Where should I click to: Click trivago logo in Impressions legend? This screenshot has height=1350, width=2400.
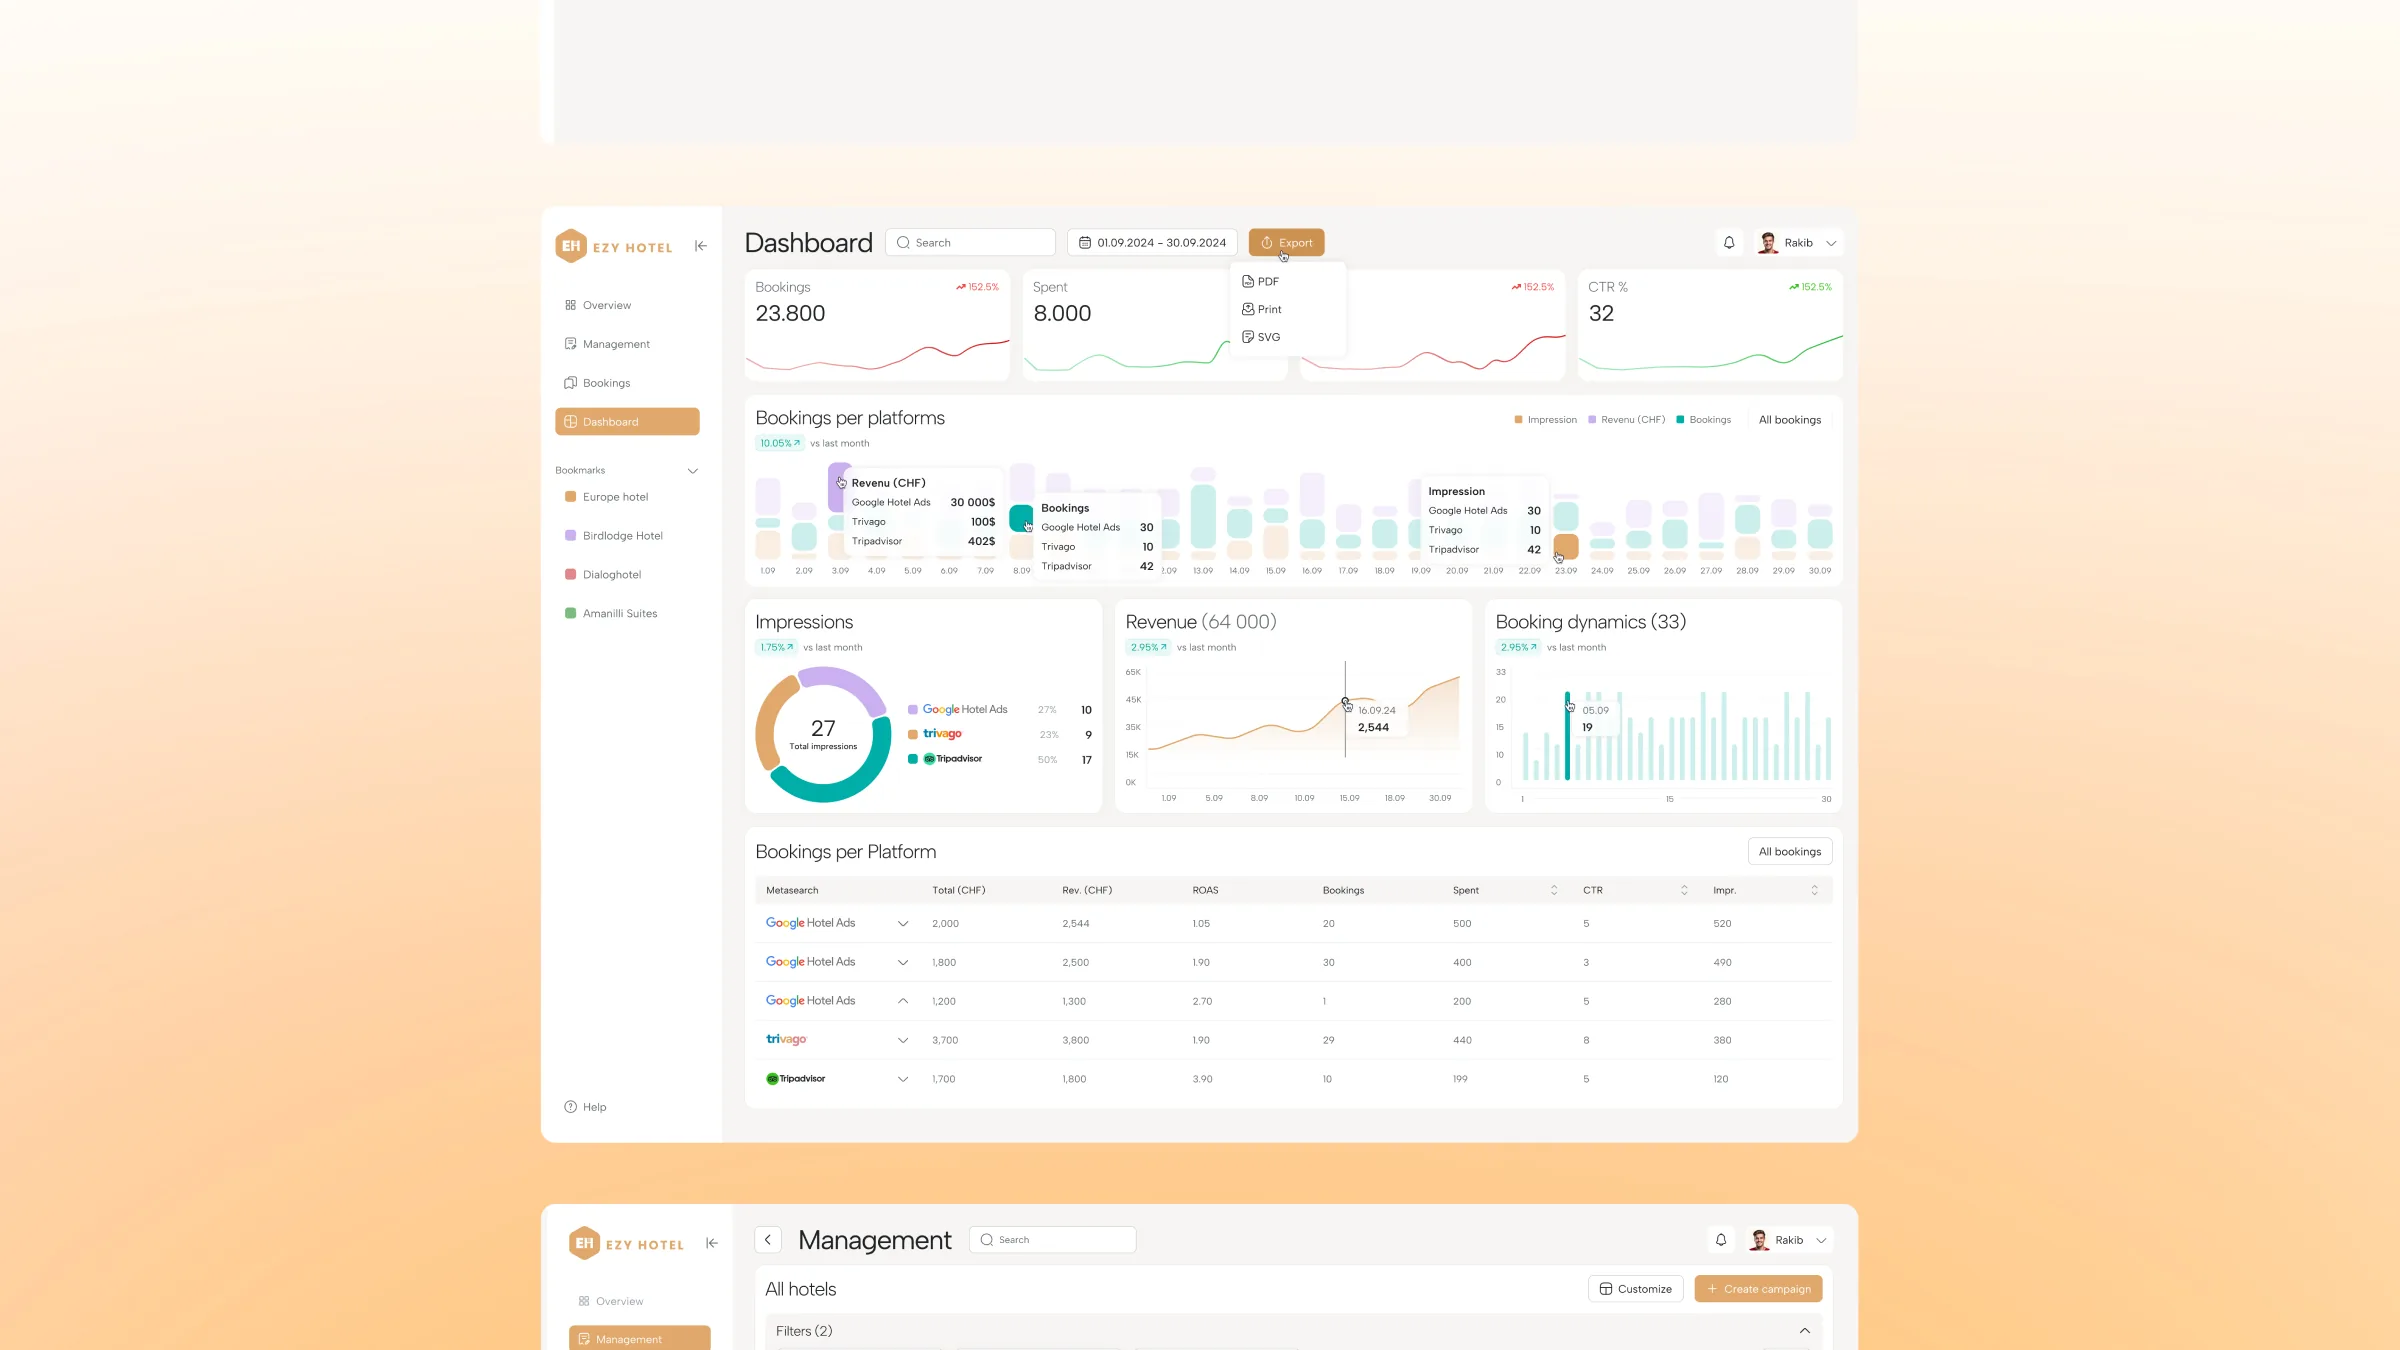pos(942,734)
